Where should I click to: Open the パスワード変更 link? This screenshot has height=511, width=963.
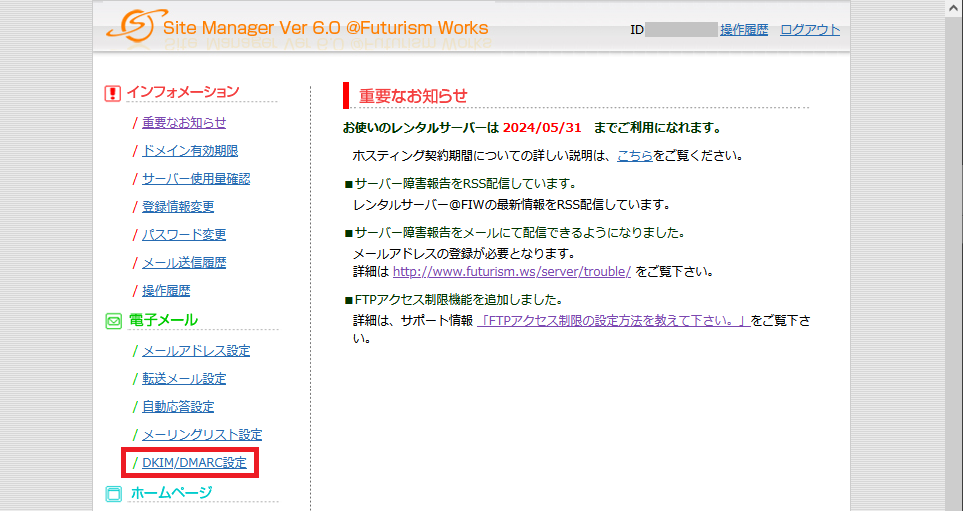pos(184,235)
